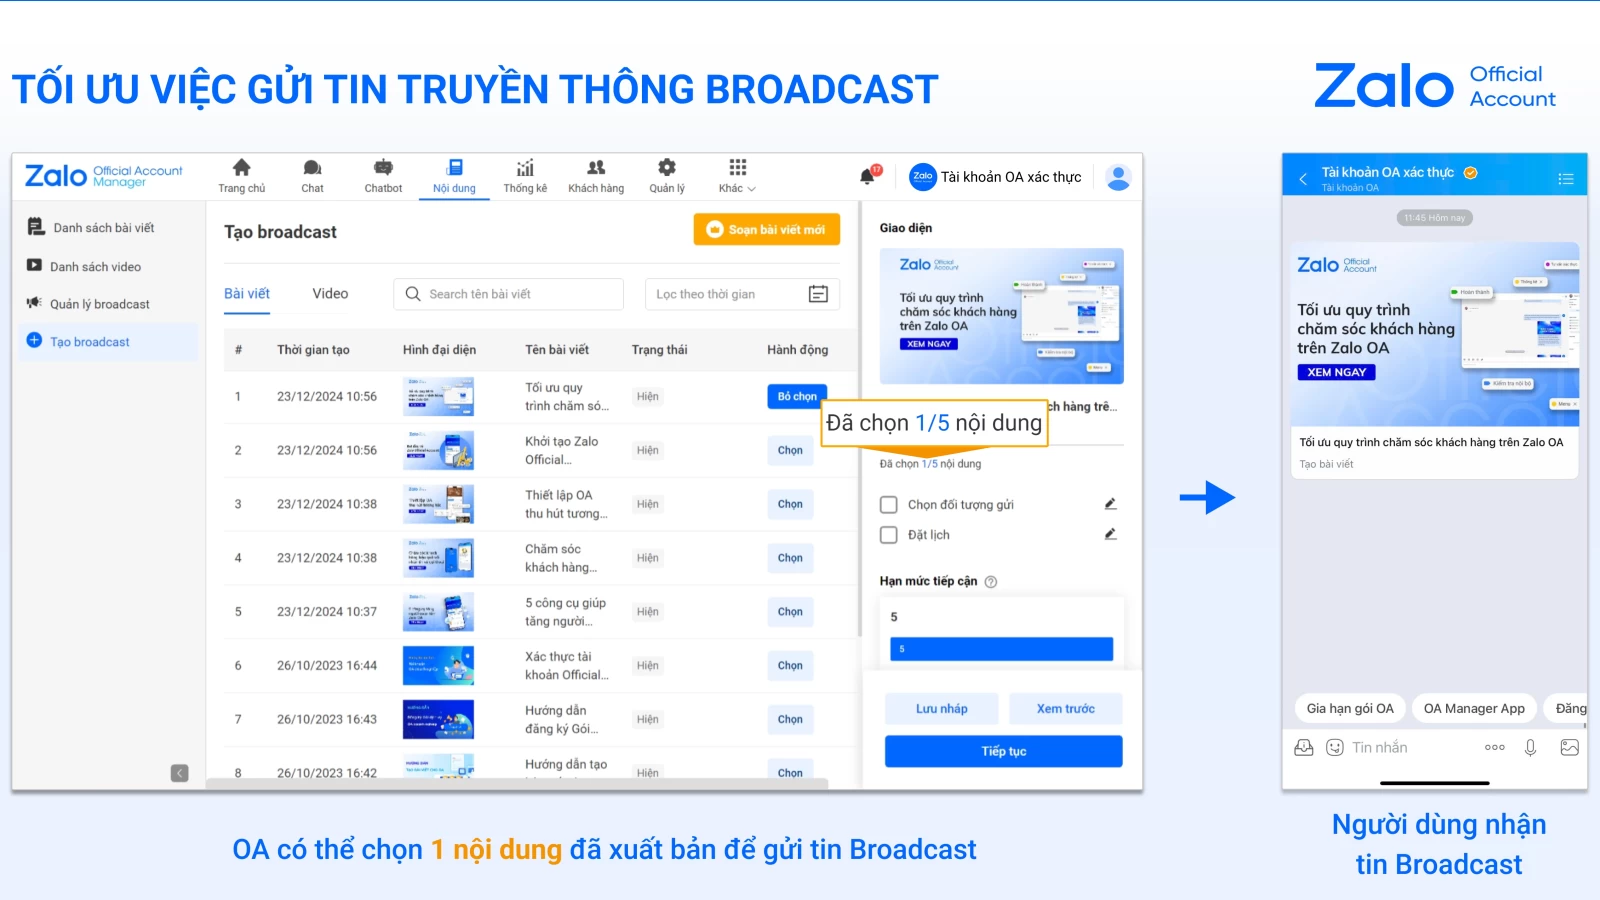Tick the Đặt lịch checkbox

(x=888, y=535)
